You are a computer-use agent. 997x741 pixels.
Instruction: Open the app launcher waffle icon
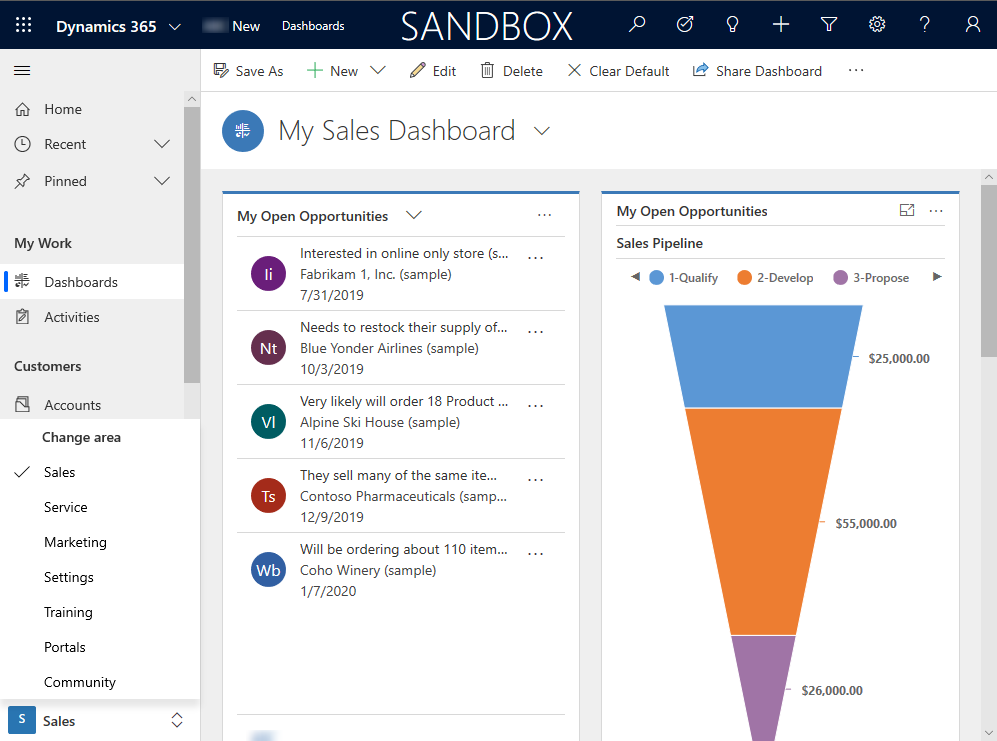(24, 25)
